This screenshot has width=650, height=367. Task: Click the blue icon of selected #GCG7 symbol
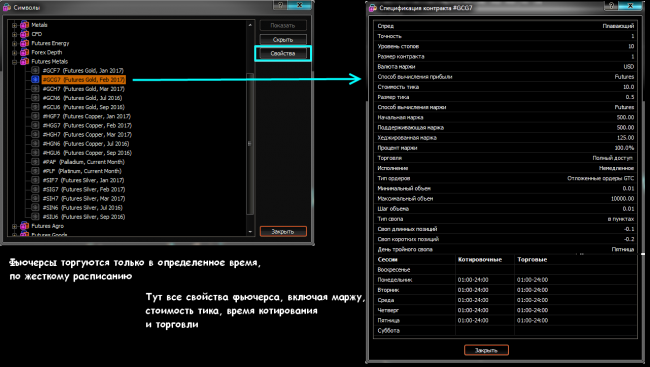[35, 80]
